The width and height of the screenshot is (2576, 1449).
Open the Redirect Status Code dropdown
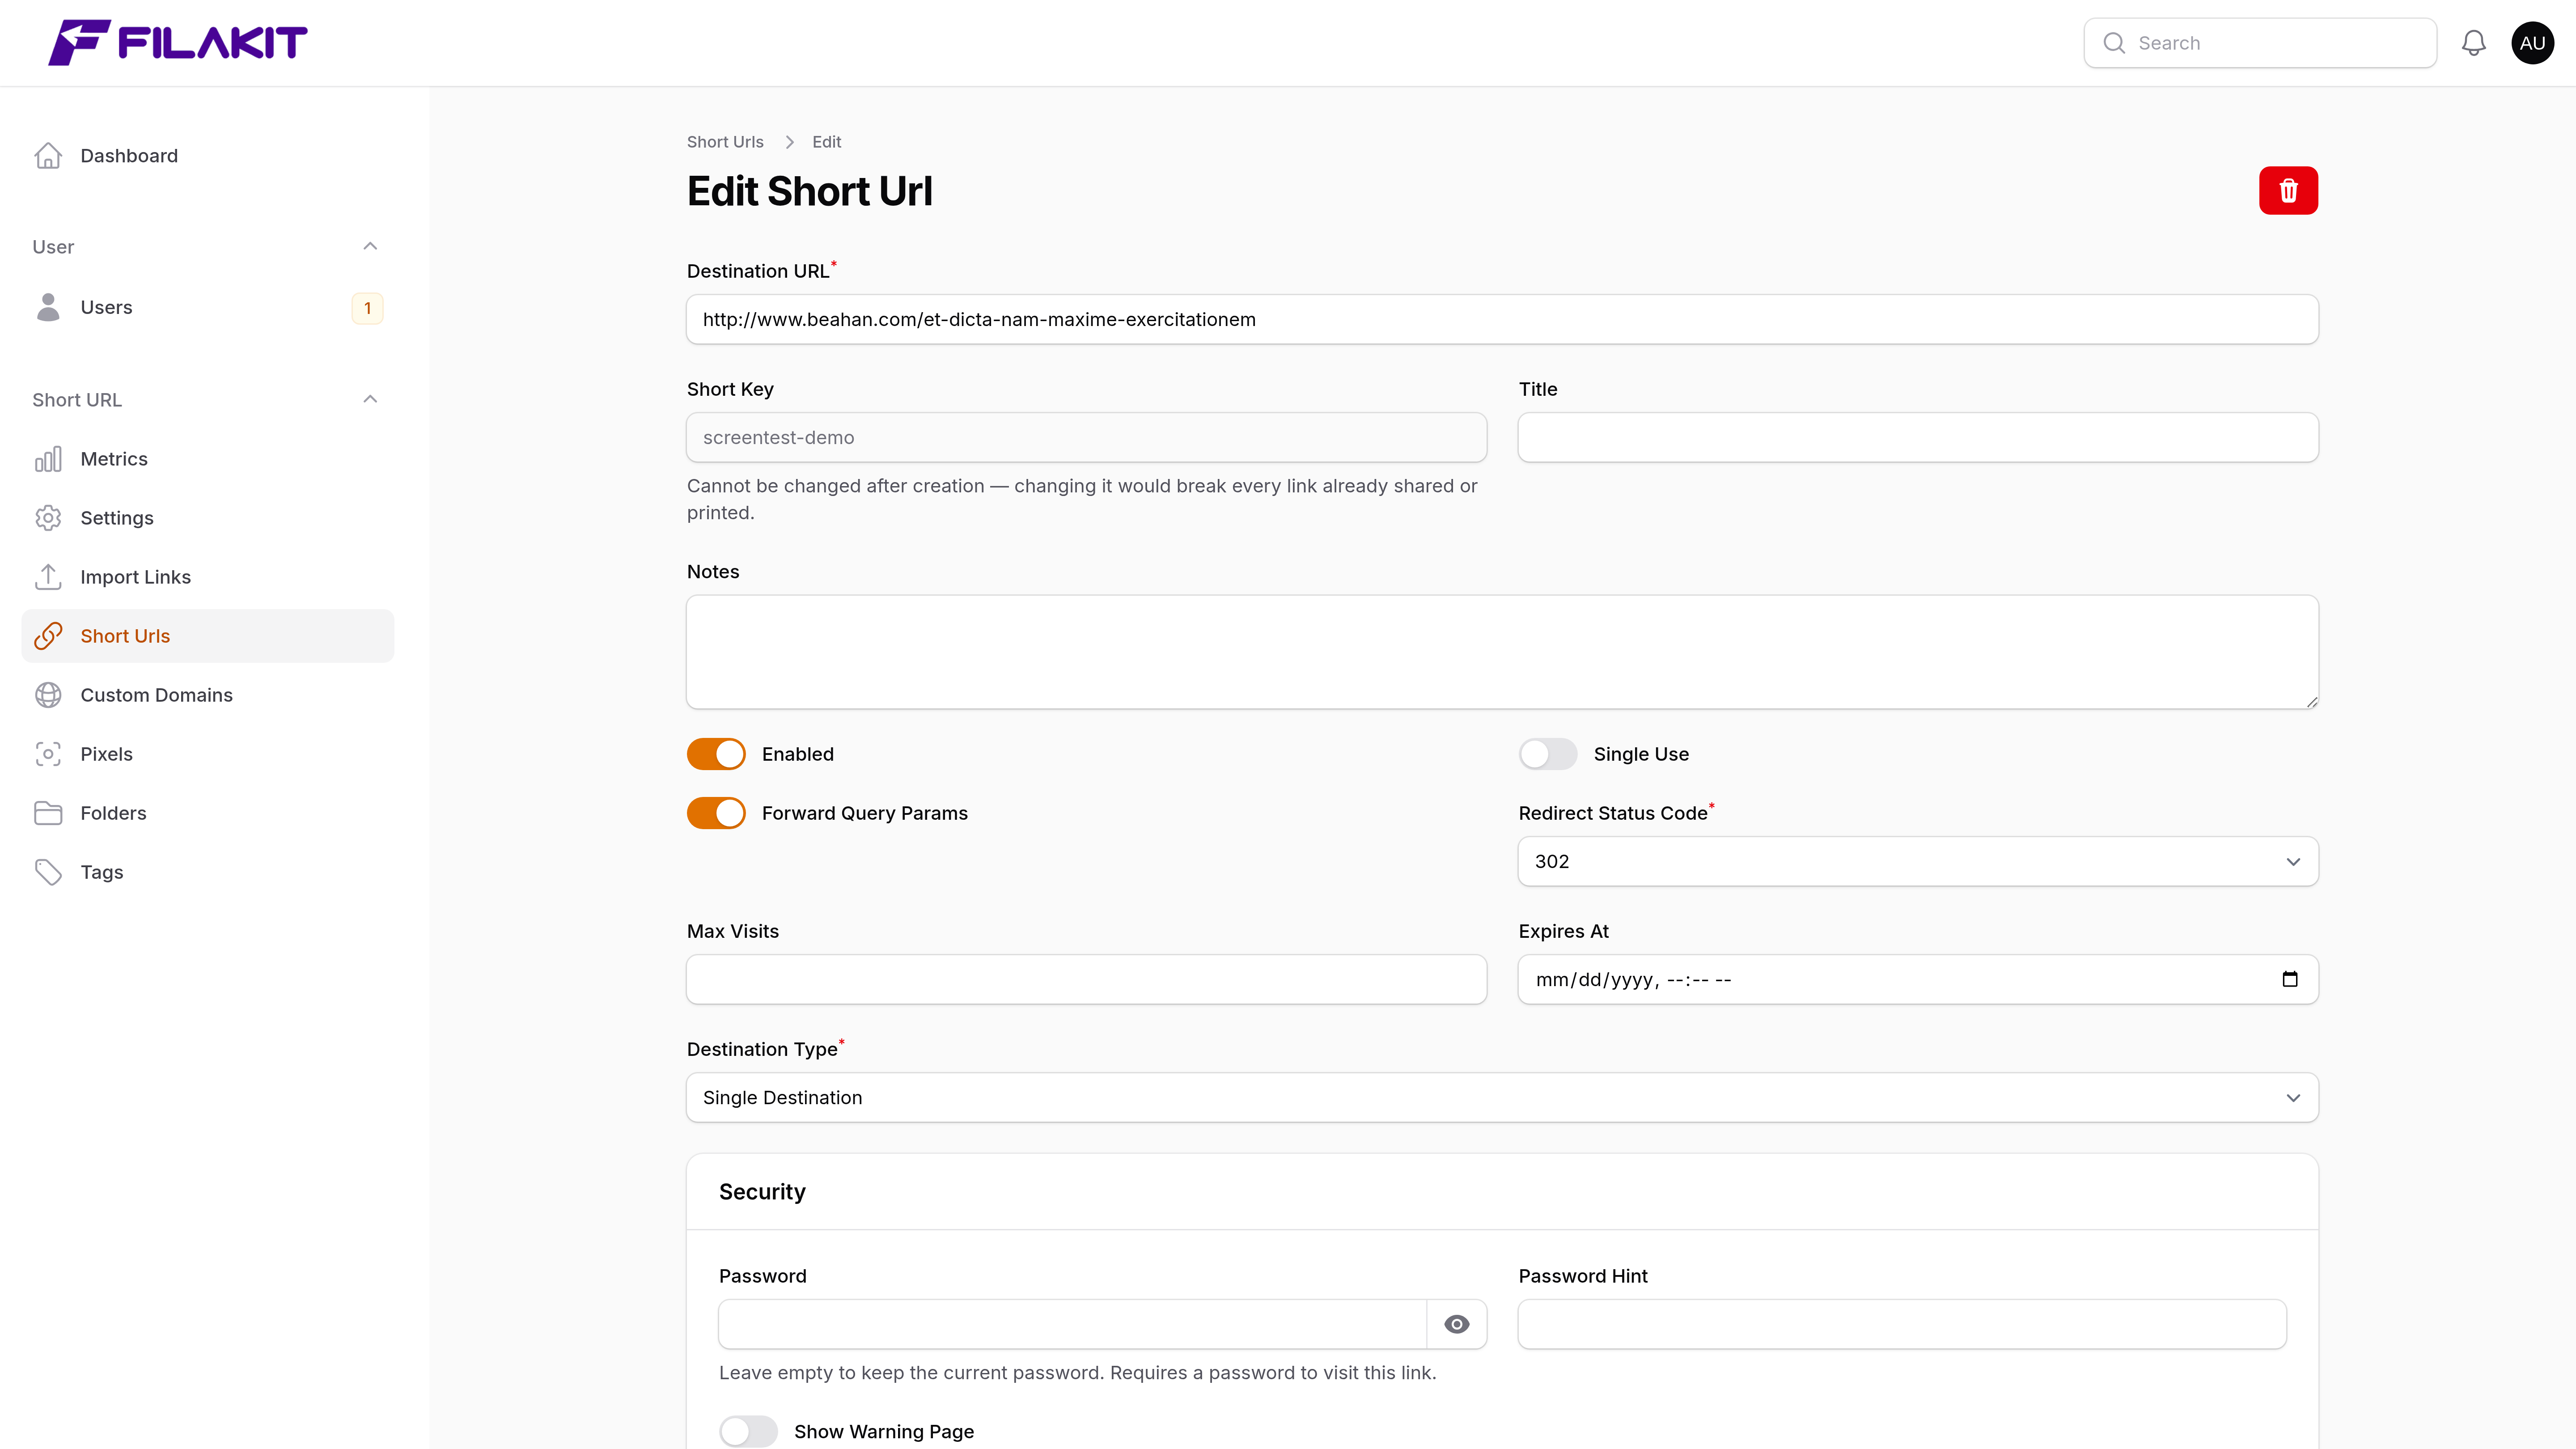[x=1918, y=861]
